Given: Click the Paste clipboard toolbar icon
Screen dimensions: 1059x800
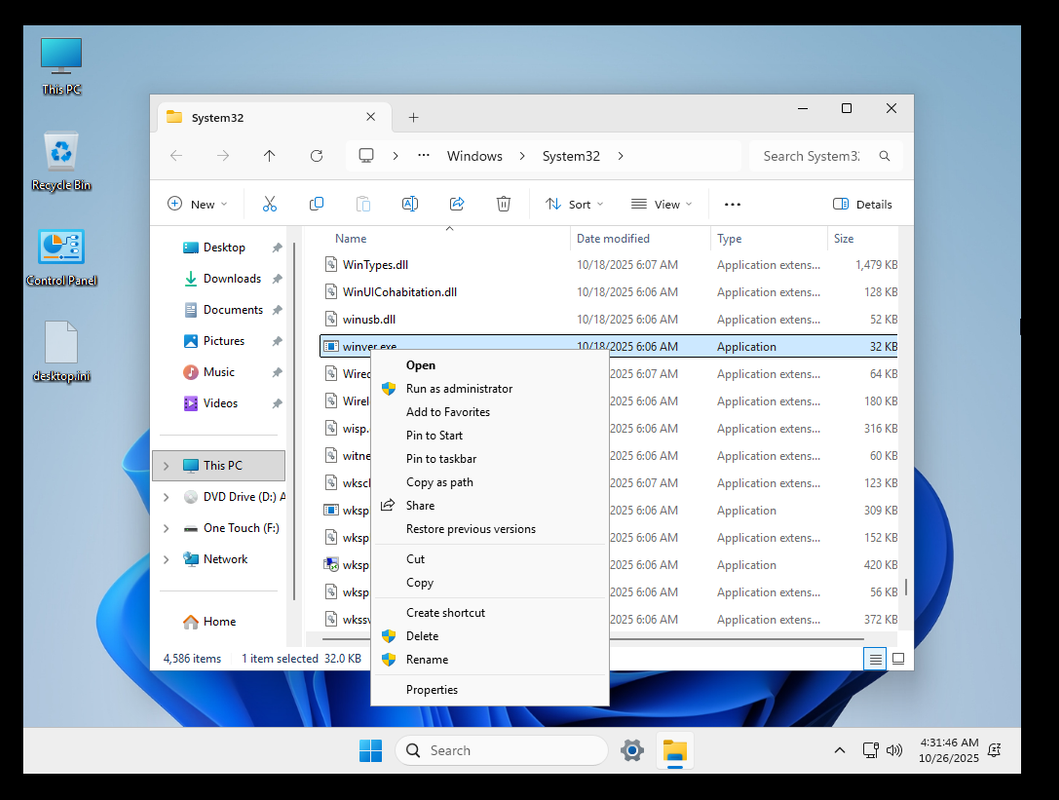Looking at the screenshot, I should click(x=363, y=204).
